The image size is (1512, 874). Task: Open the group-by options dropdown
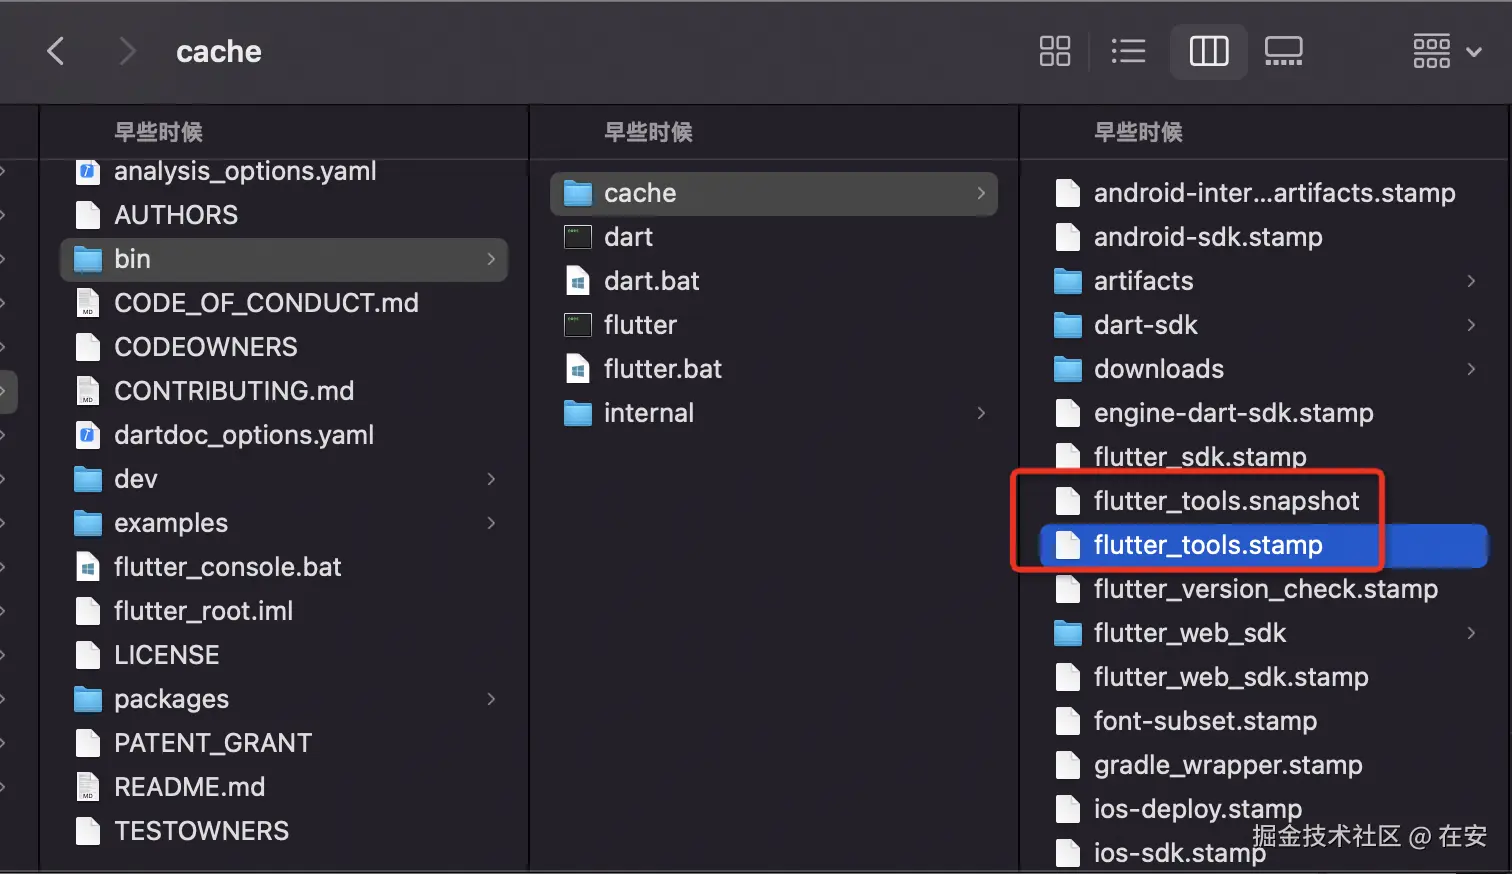[1446, 51]
